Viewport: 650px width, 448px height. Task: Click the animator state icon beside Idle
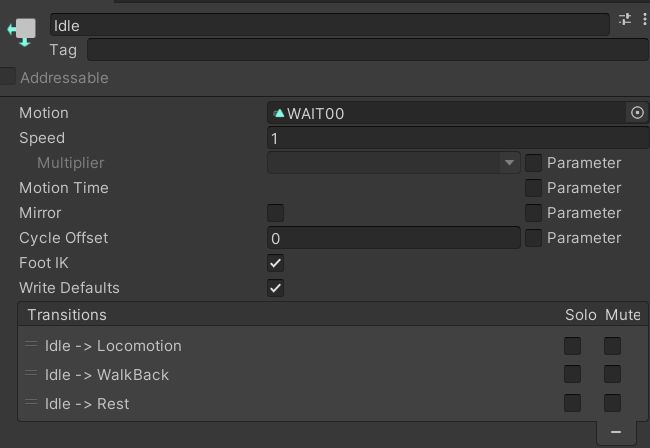click(x=22, y=31)
